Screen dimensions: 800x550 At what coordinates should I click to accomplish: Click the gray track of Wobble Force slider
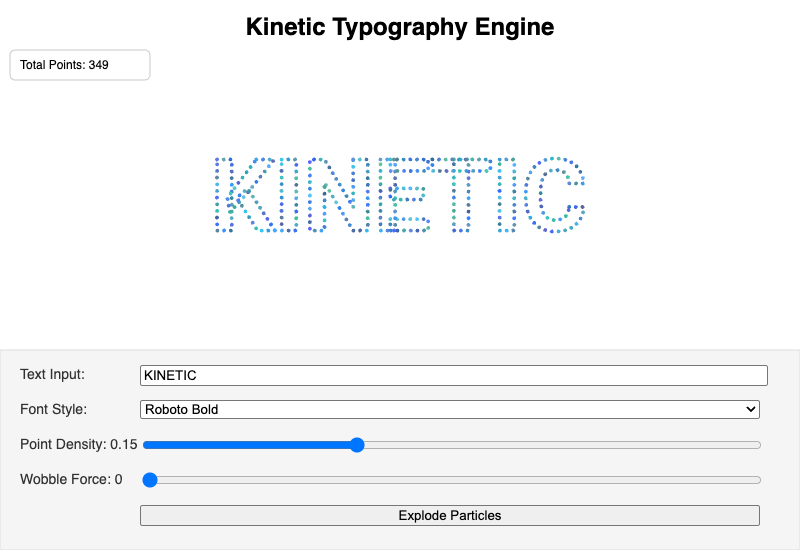click(459, 480)
